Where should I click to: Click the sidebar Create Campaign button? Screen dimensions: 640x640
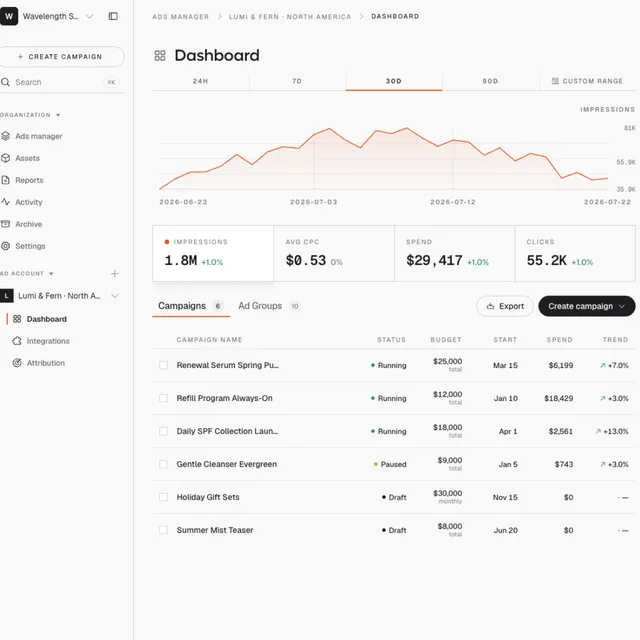click(x=61, y=57)
